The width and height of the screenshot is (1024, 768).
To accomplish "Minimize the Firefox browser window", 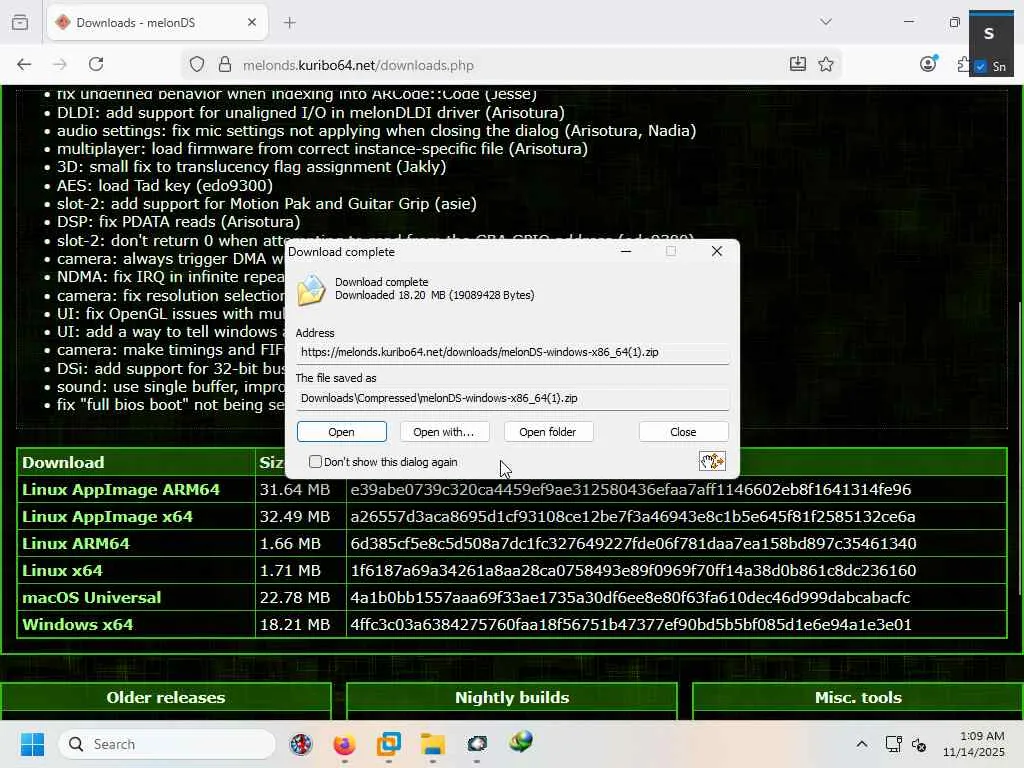I will [908, 22].
